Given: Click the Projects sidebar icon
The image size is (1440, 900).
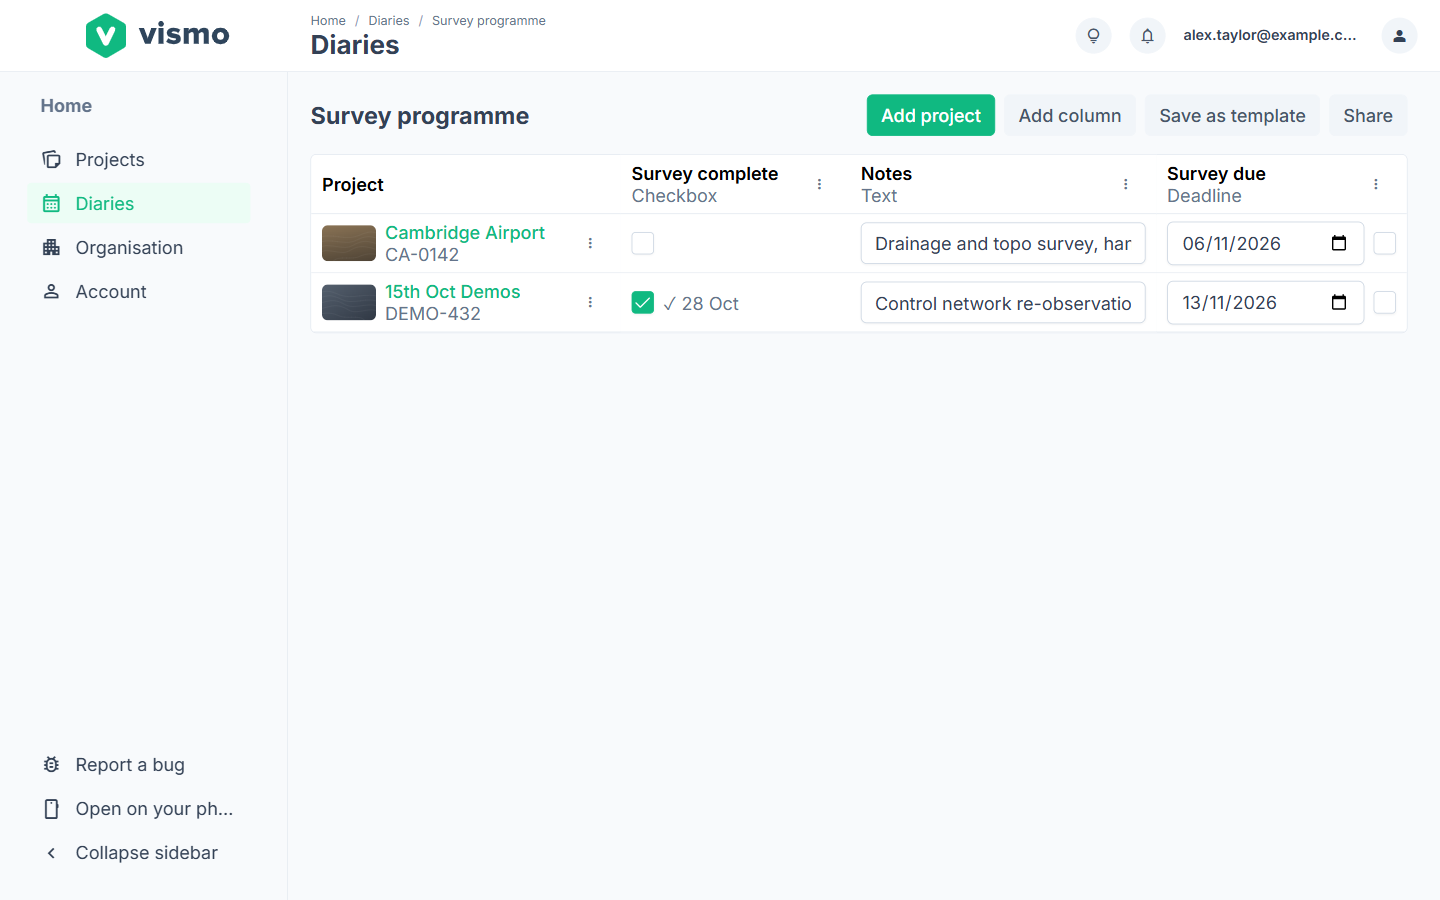Looking at the screenshot, I should 51,159.
